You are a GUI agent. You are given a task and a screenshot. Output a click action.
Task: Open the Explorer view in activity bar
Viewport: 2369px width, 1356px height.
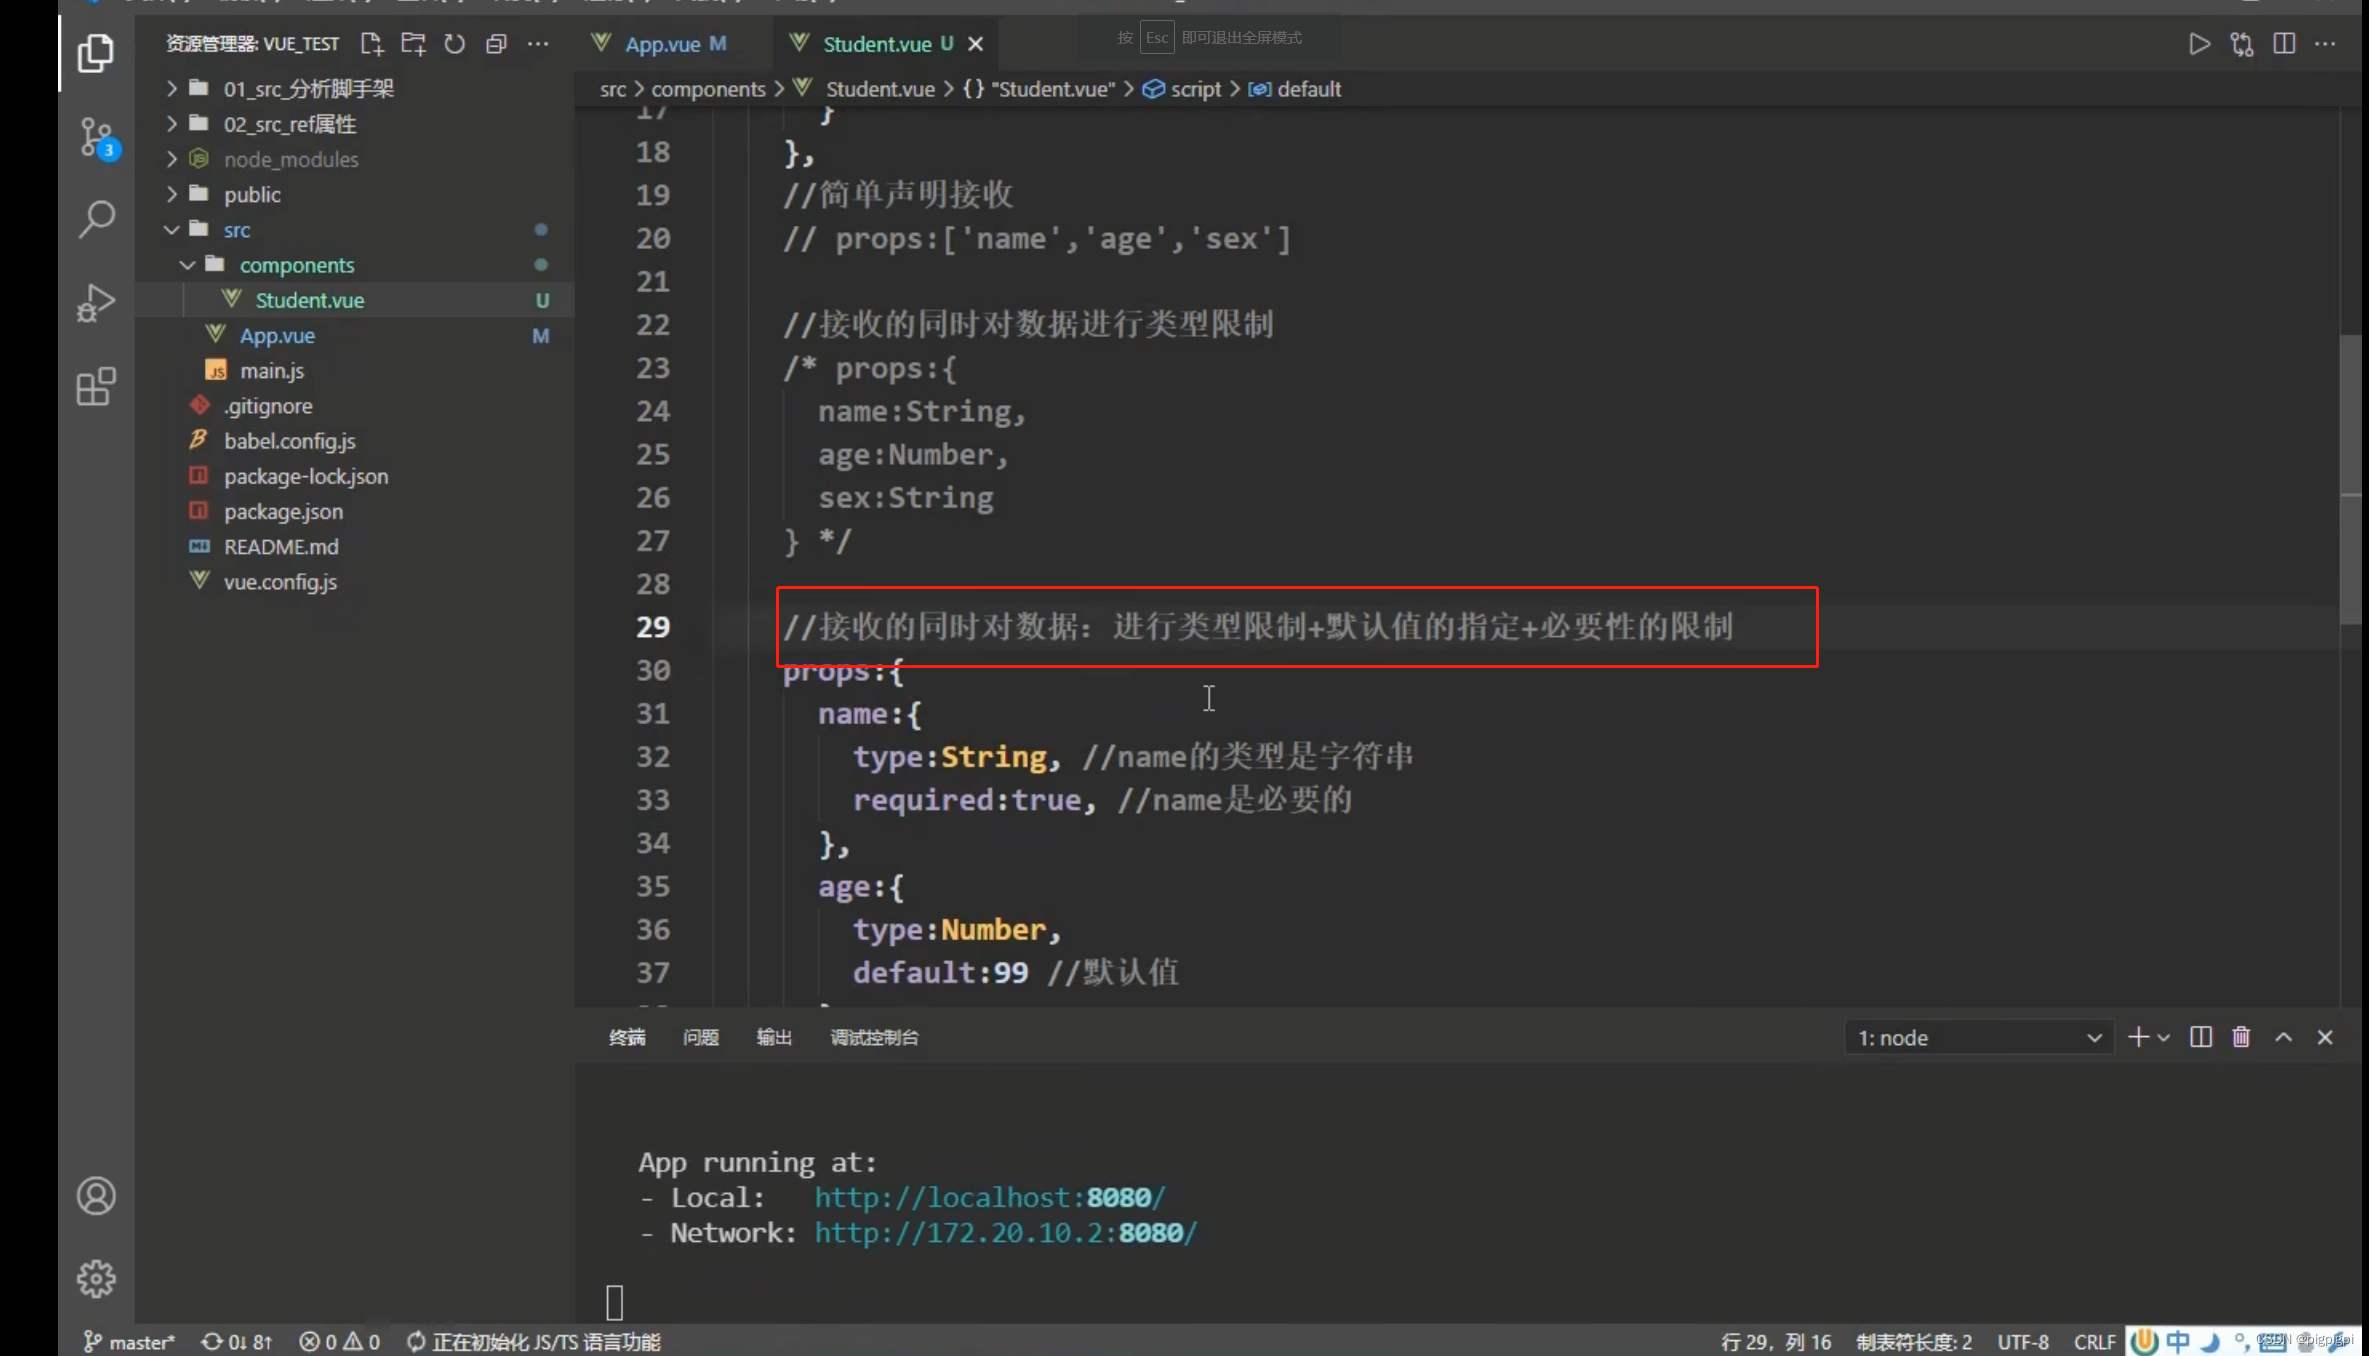(96, 52)
